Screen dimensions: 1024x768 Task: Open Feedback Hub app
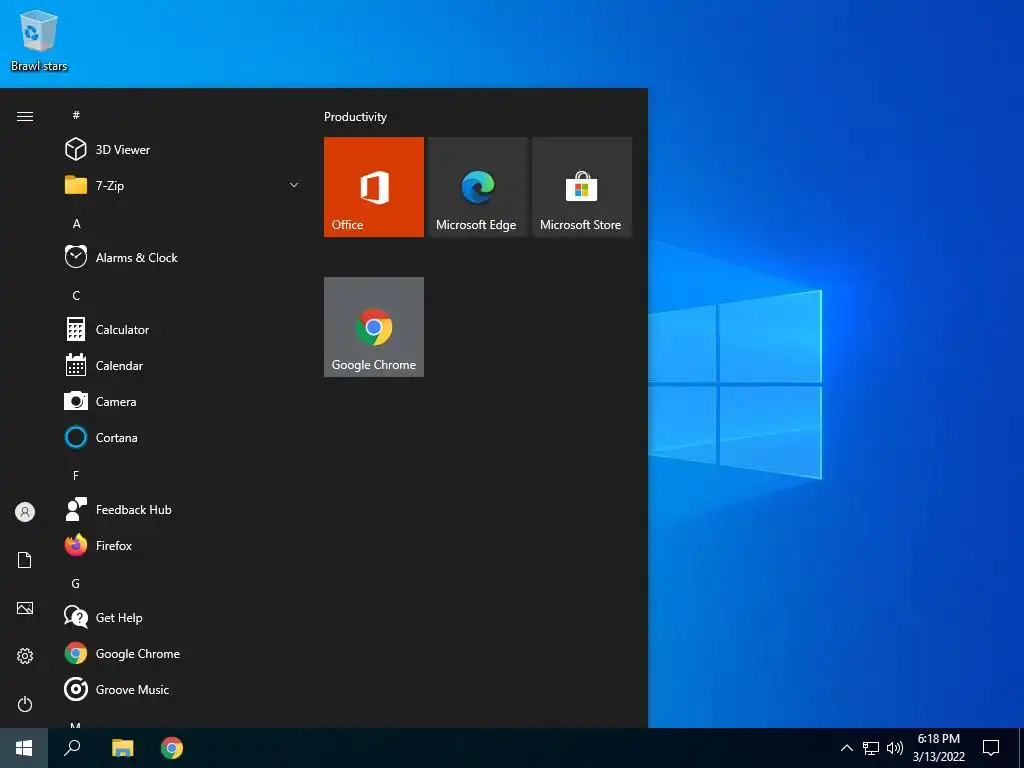[183, 509]
